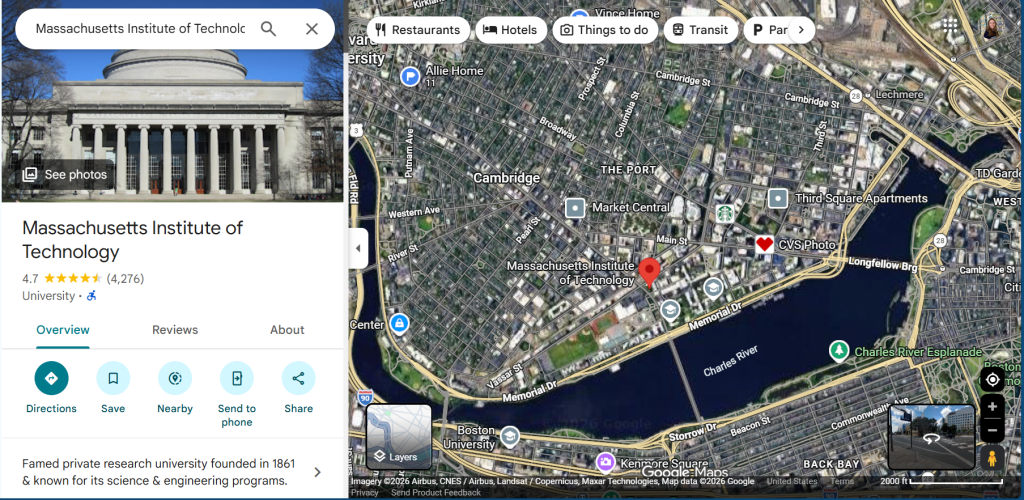Filter map by Hotels

click(511, 29)
